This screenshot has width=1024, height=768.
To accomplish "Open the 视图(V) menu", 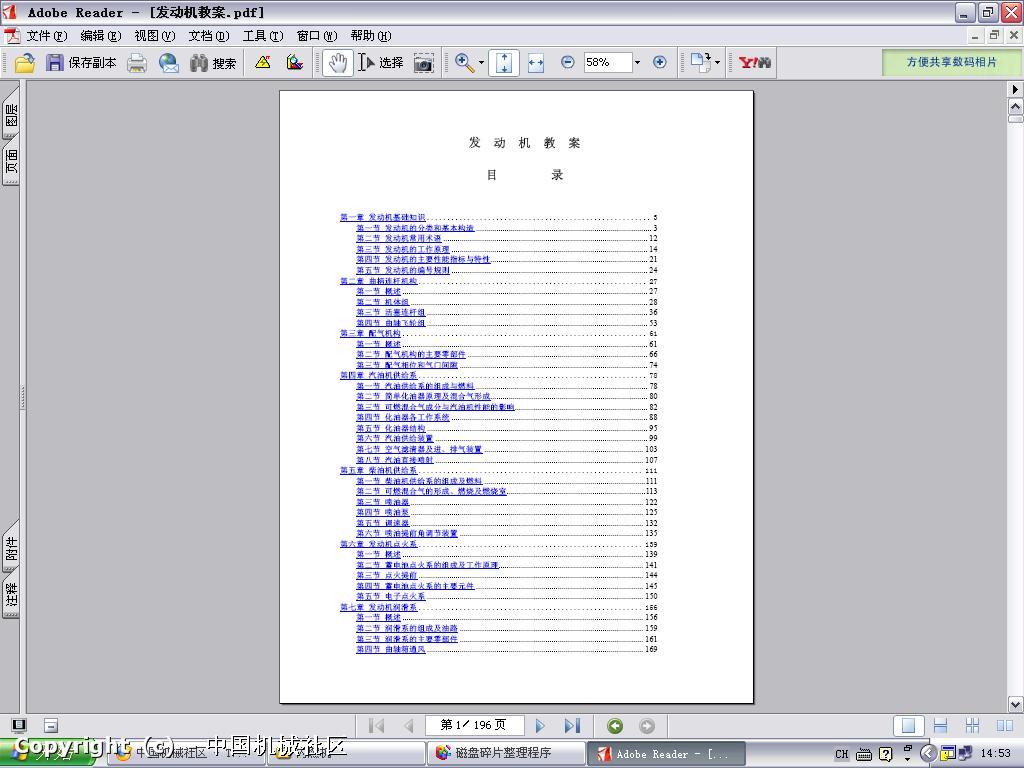I will click(x=155, y=36).
